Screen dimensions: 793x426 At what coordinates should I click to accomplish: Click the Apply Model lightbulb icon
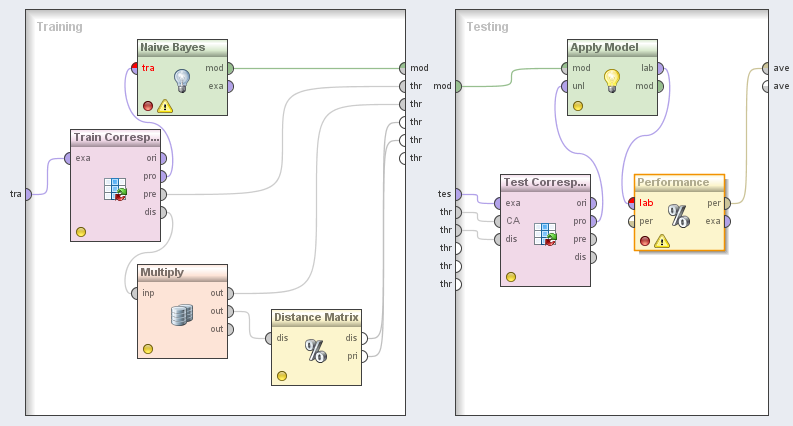[611, 79]
